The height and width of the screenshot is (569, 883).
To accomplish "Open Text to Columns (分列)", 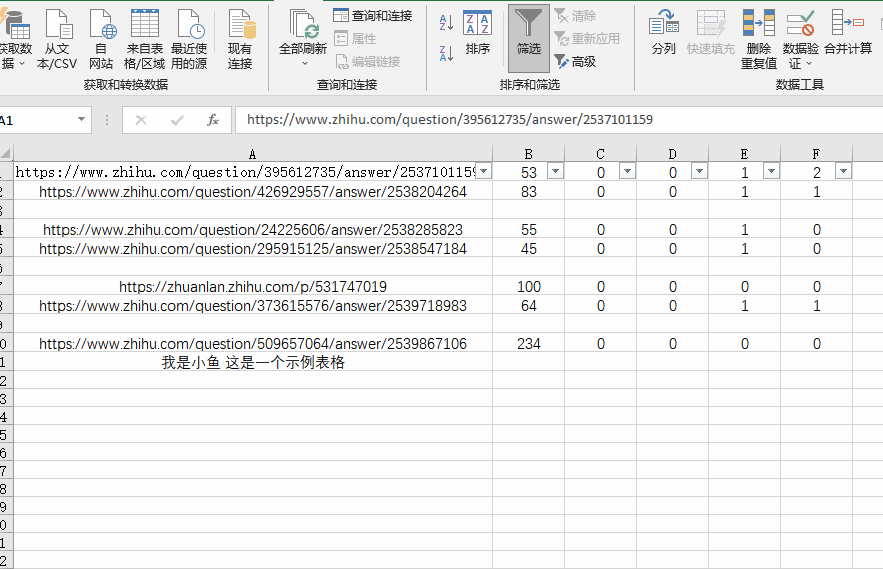I will coord(663,33).
